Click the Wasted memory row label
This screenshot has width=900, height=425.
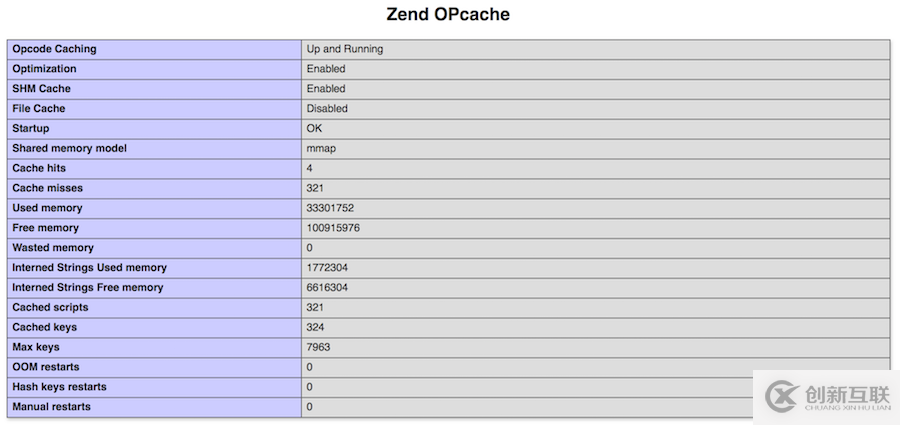pos(53,248)
